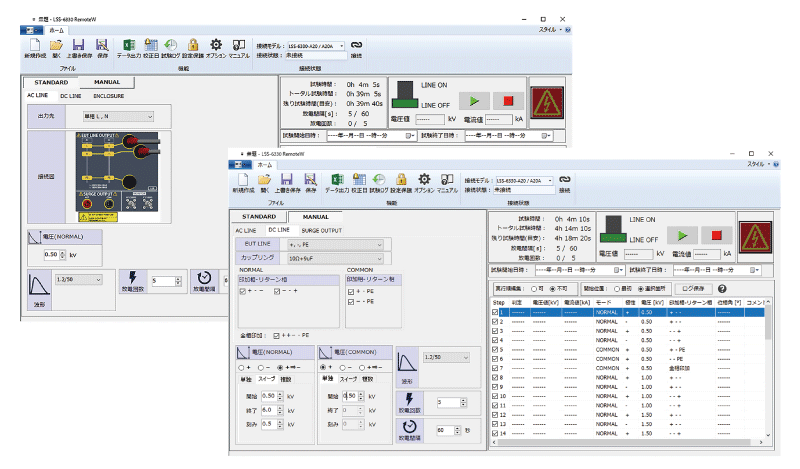
Task: Open カップリング dropdown (10Ω+9μF)
Action: [x=335, y=258]
